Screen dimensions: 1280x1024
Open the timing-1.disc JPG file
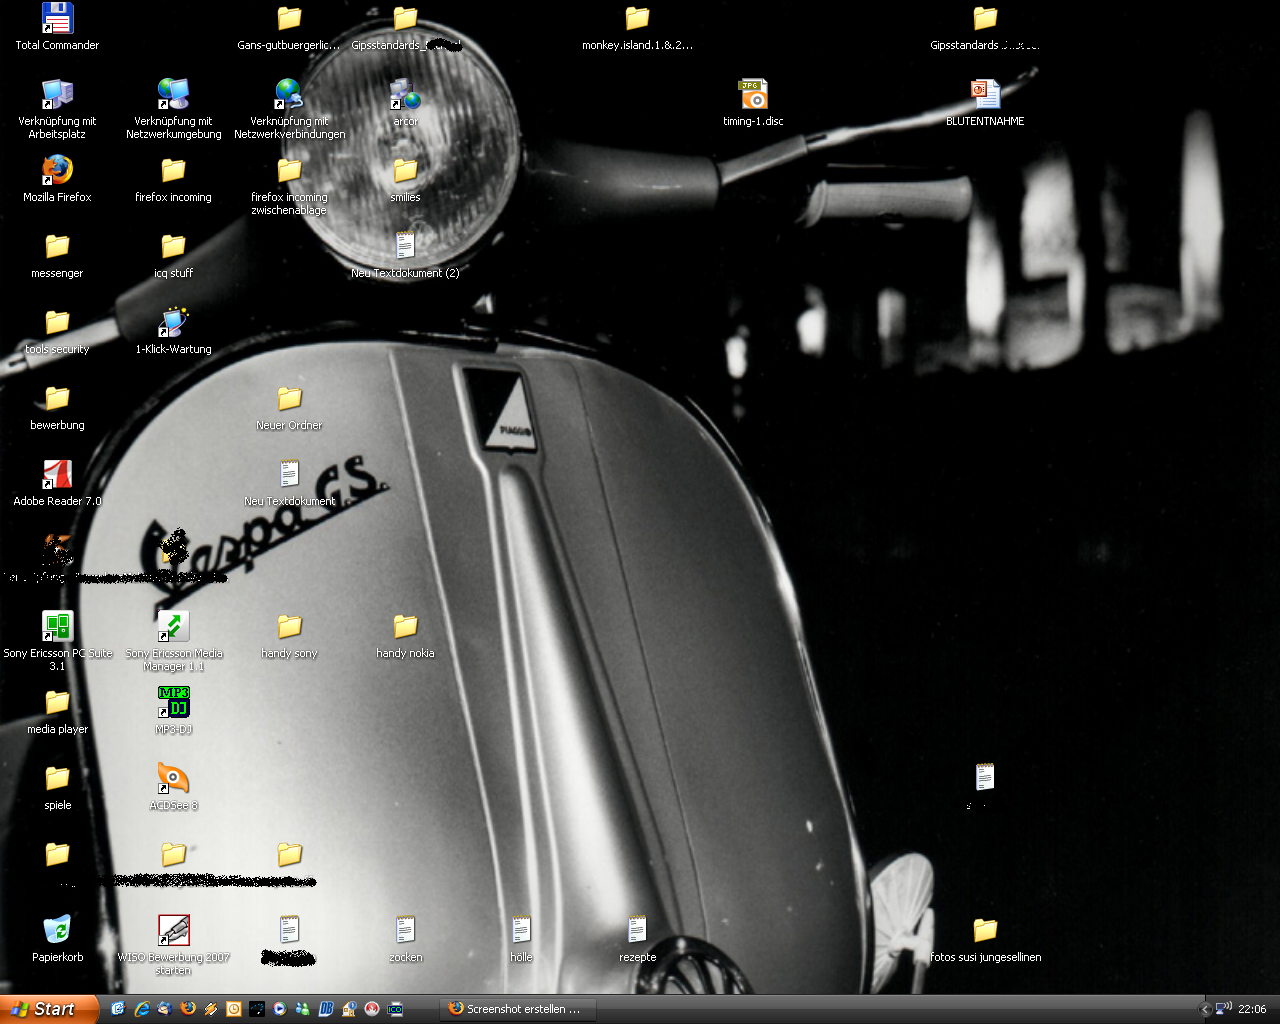tap(753, 95)
